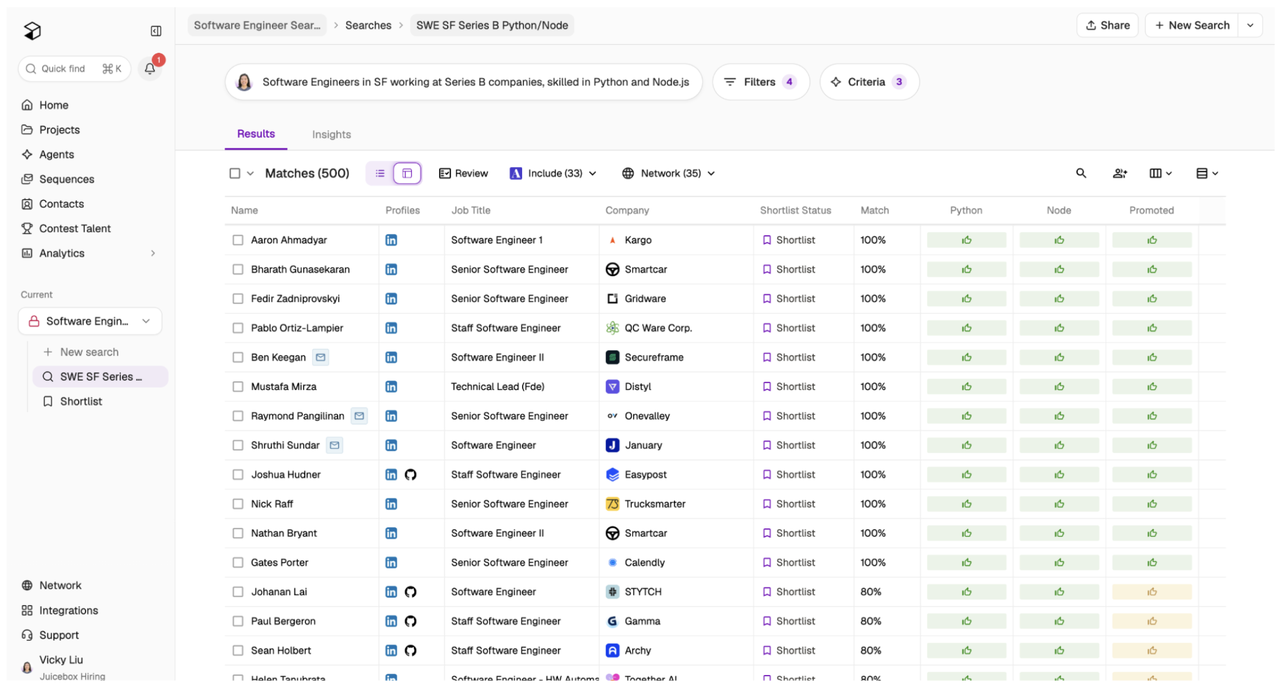Click the Easypost company logo
Screen dimensions: 1280x692
613,475
